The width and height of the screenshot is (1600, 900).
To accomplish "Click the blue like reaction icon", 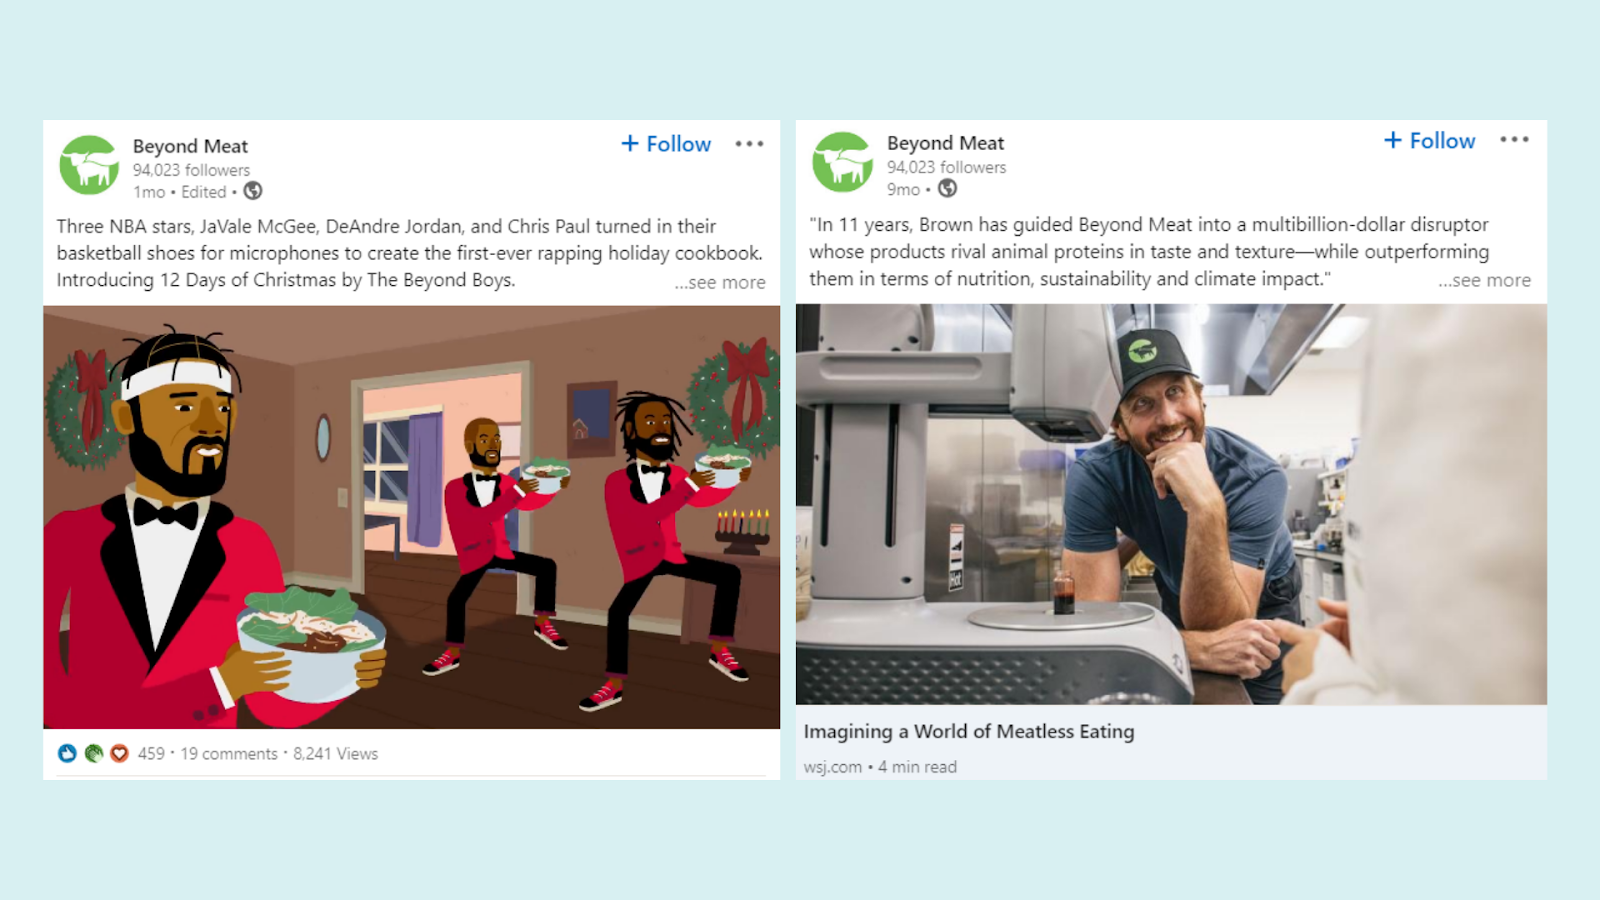I will pyautogui.click(x=67, y=753).
